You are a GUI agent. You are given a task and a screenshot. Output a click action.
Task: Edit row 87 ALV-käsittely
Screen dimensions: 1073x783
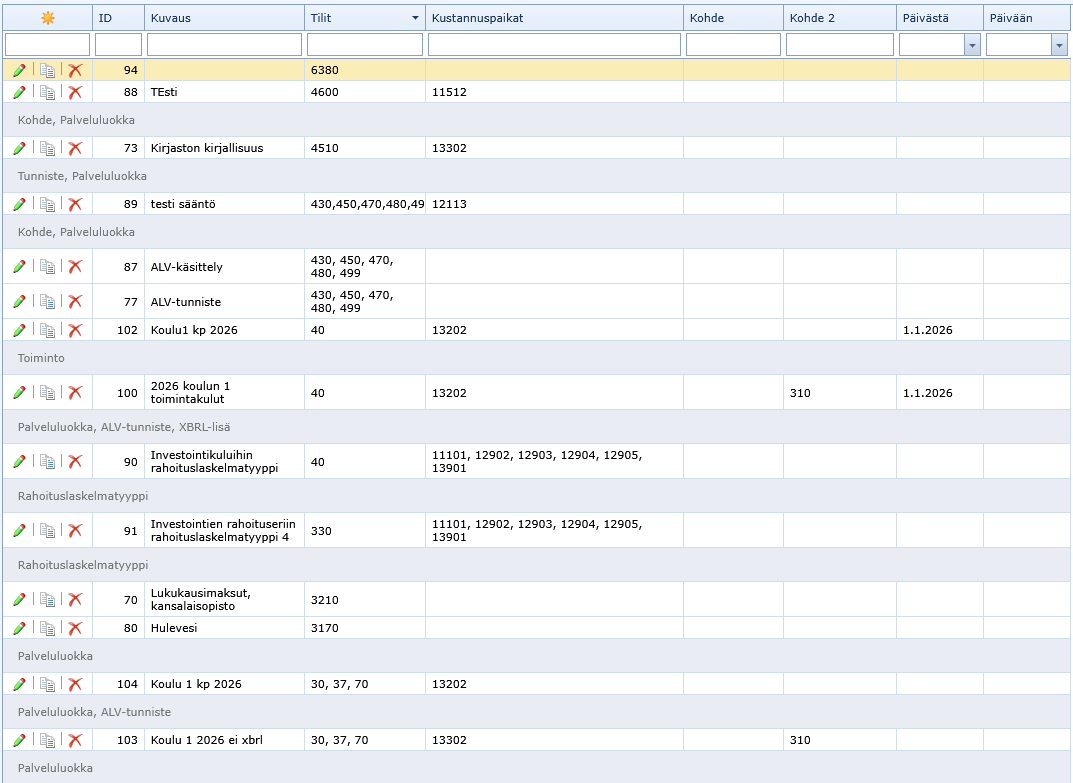click(x=19, y=267)
